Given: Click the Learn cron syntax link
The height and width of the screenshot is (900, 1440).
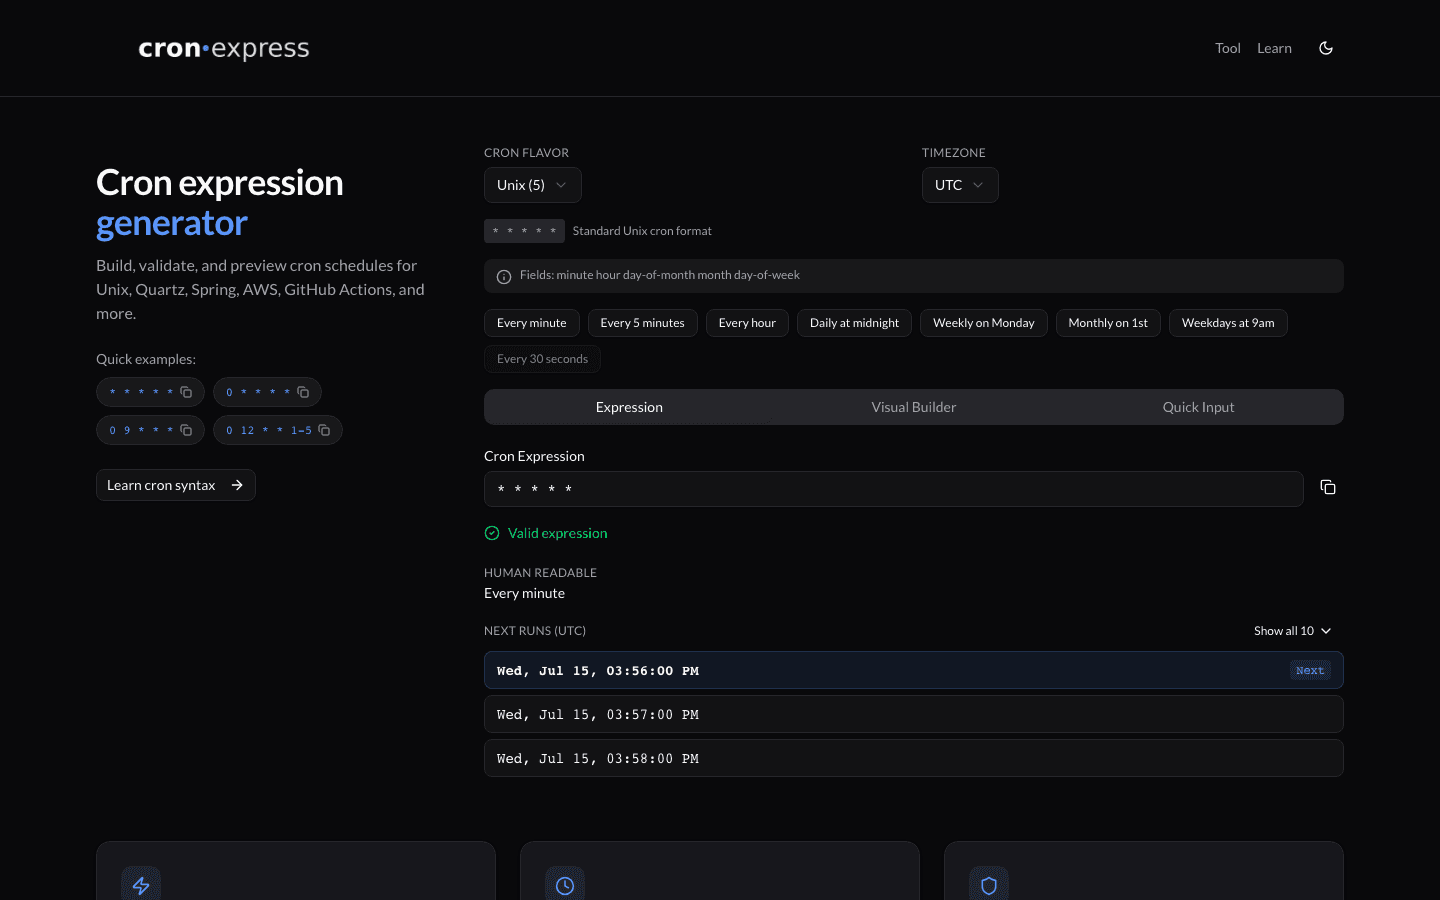Looking at the screenshot, I should tap(176, 485).
